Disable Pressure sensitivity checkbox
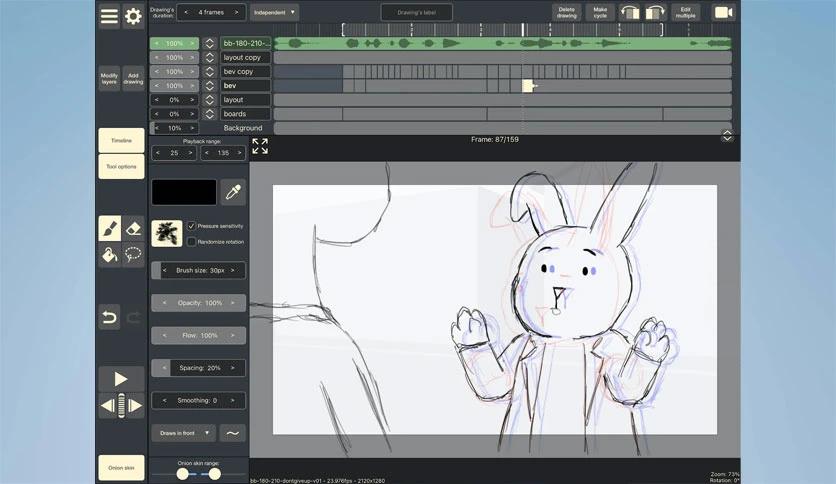The height and width of the screenshot is (484, 836). [x=192, y=226]
